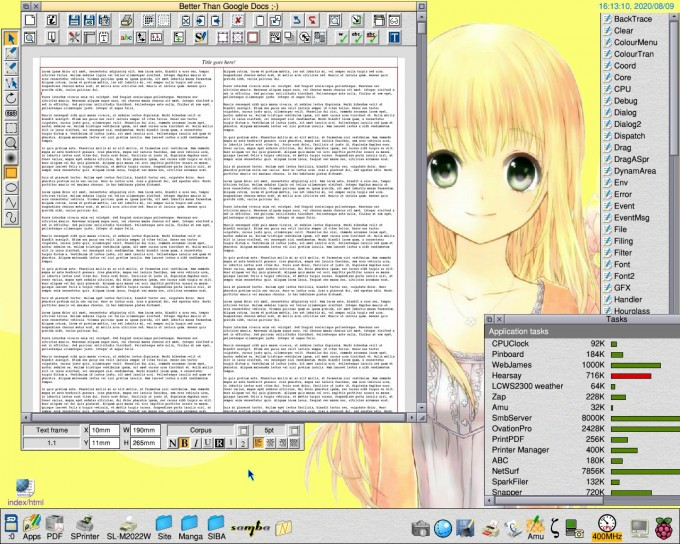680x544 pixels.
Task: Click the 1.1 frame number button
Action: pos(52,443)
